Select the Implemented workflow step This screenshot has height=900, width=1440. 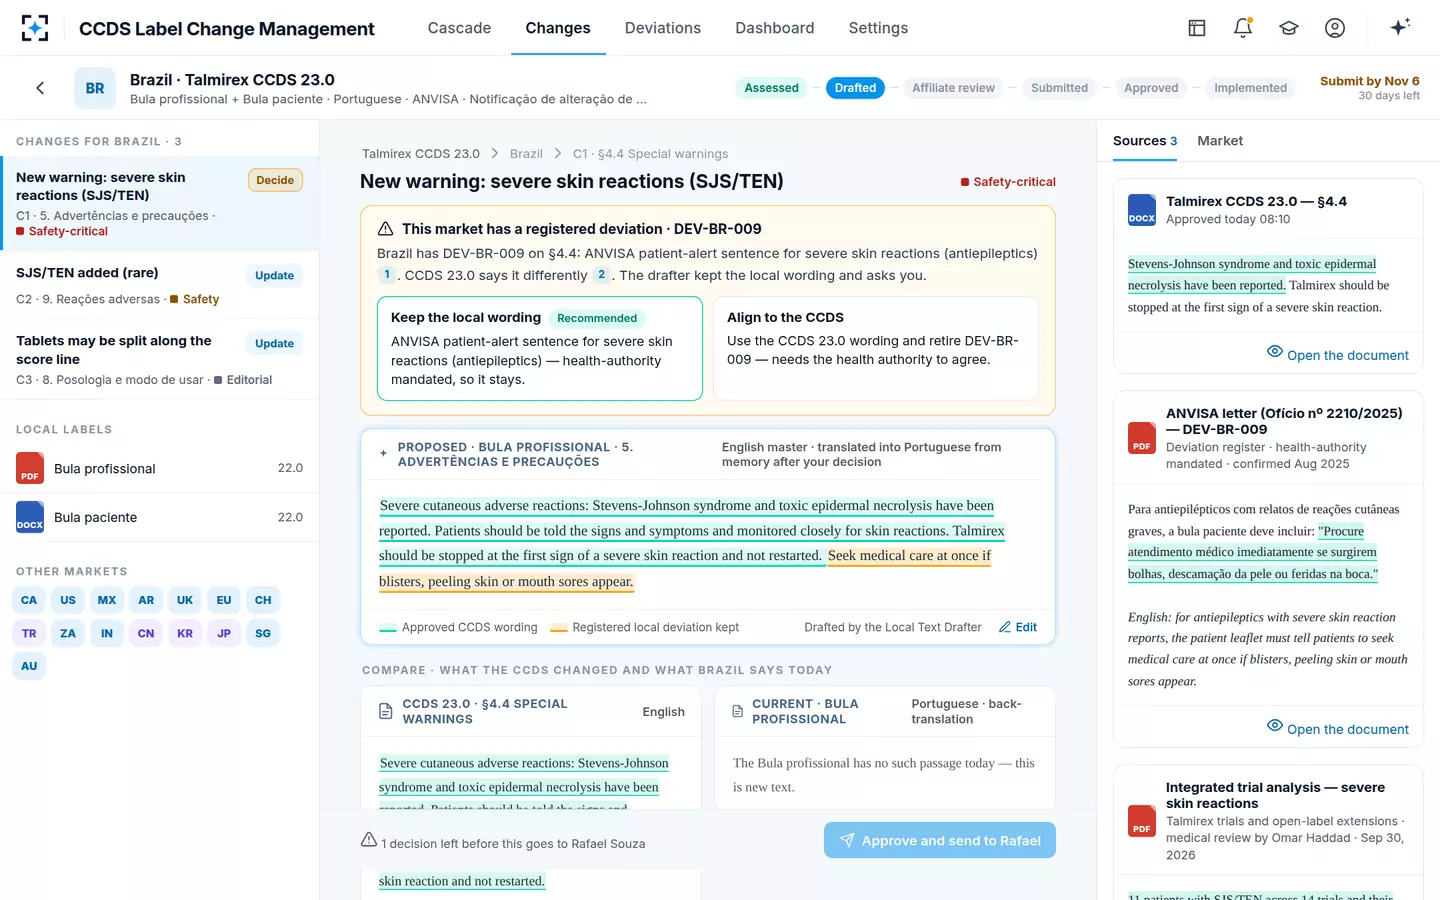coord(1250,88)
